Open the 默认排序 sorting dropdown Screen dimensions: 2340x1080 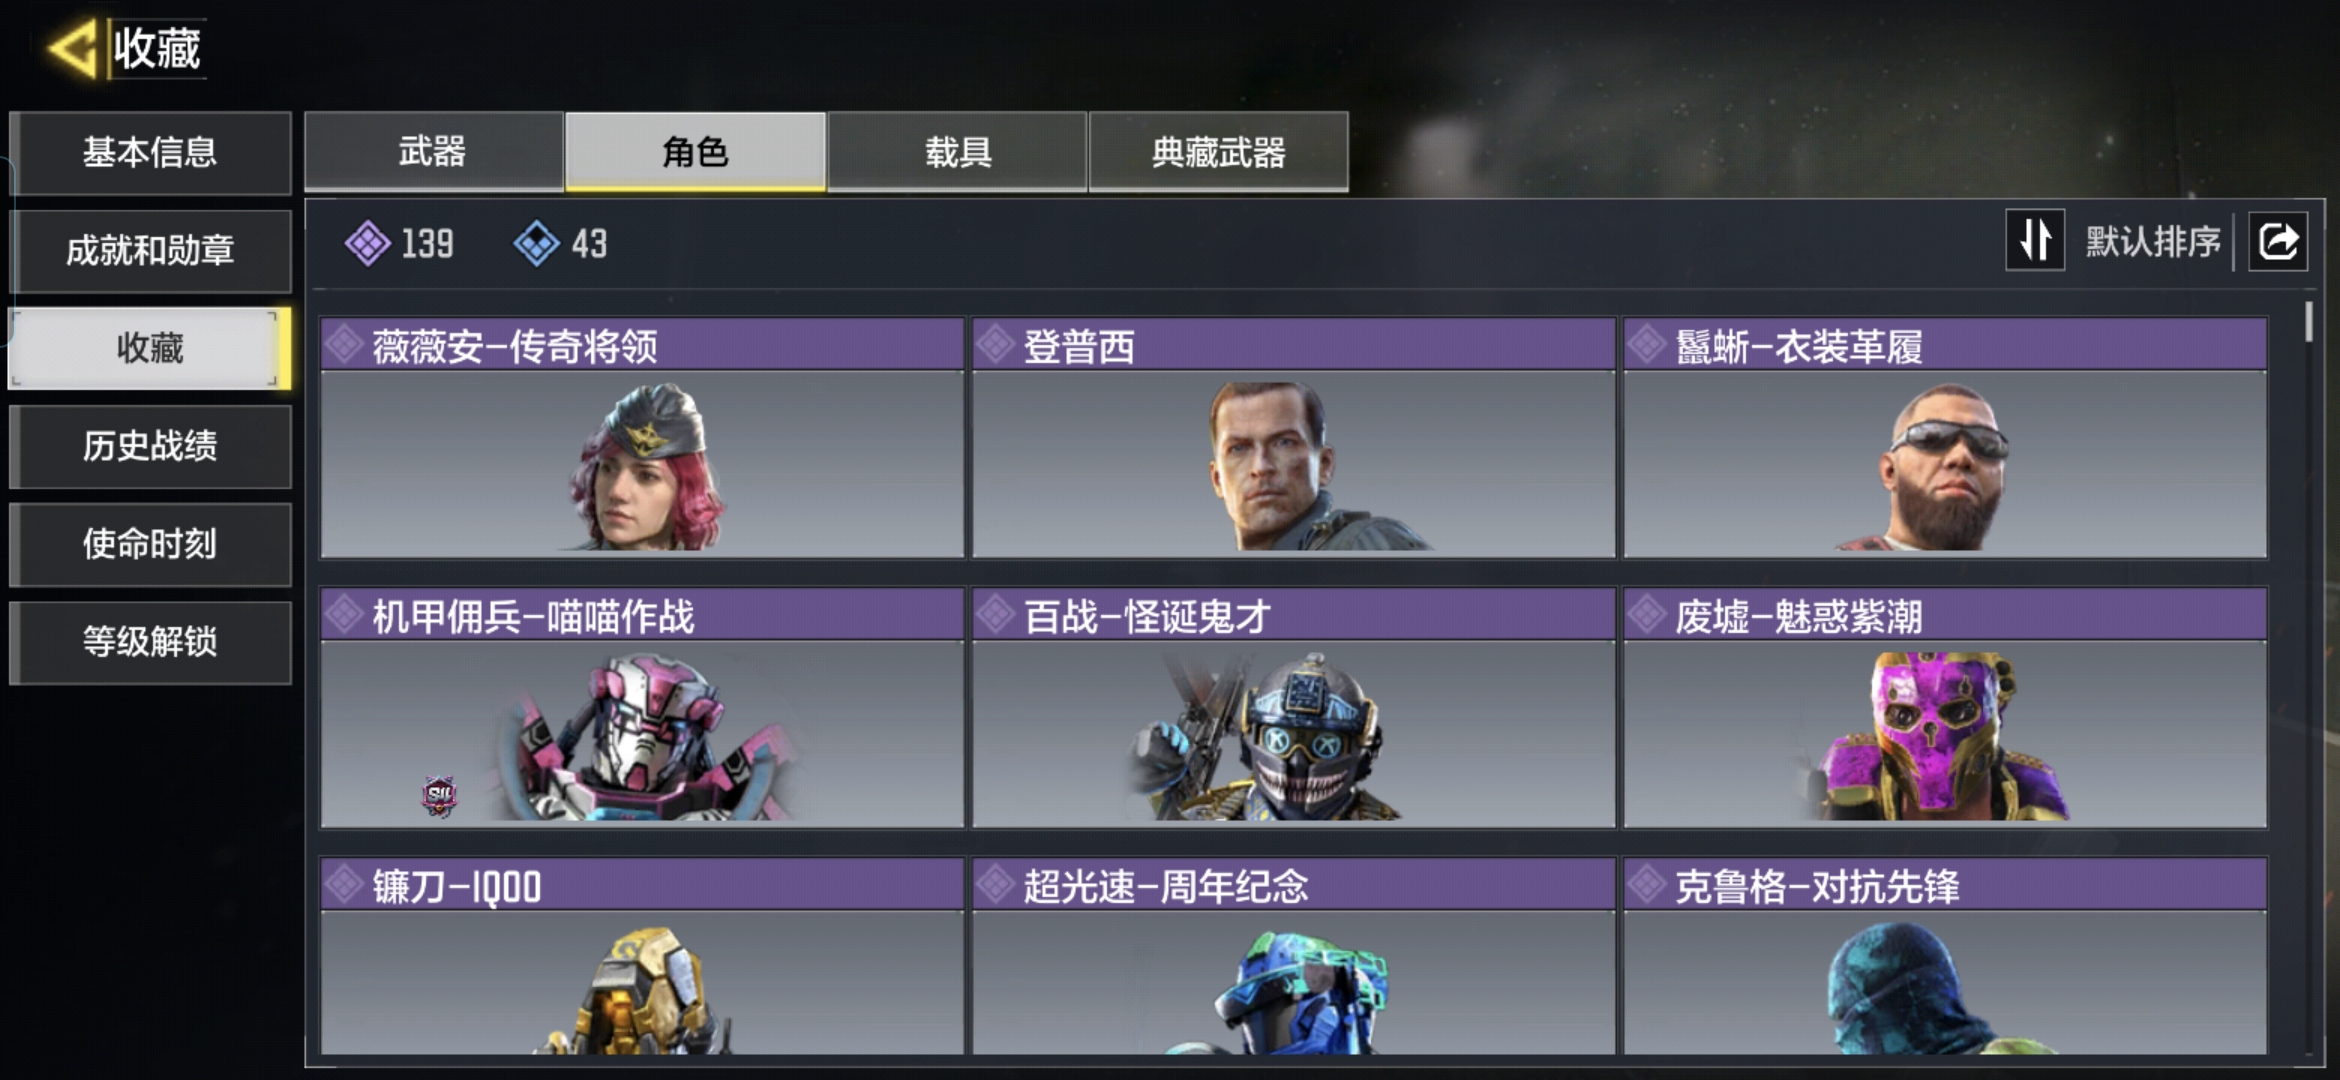point(2152,242)
